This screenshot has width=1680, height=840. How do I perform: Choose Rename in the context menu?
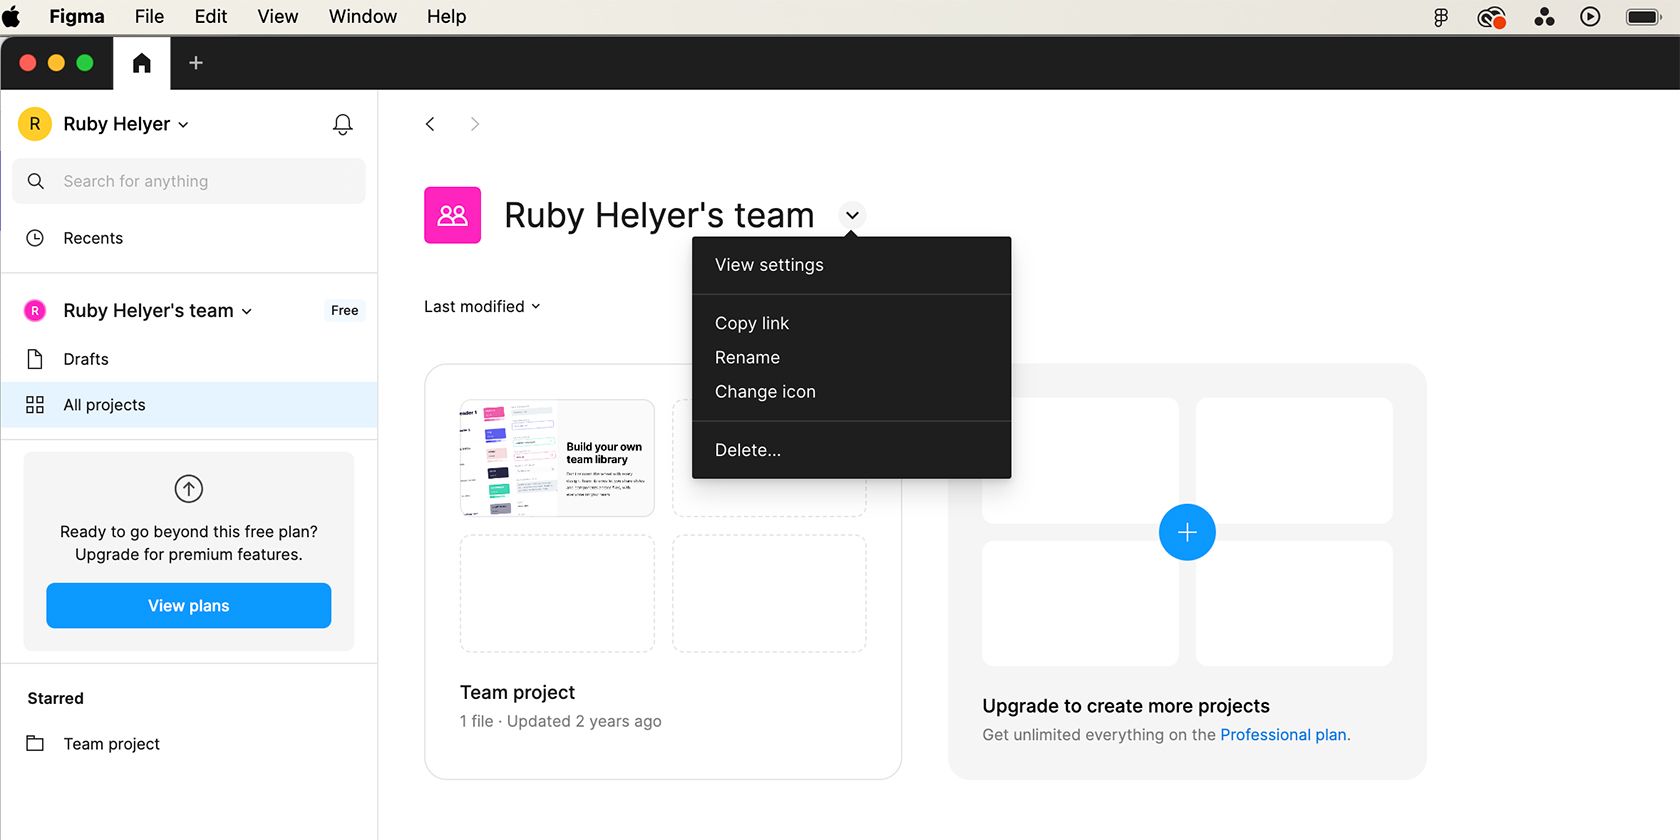pos(747,358)
